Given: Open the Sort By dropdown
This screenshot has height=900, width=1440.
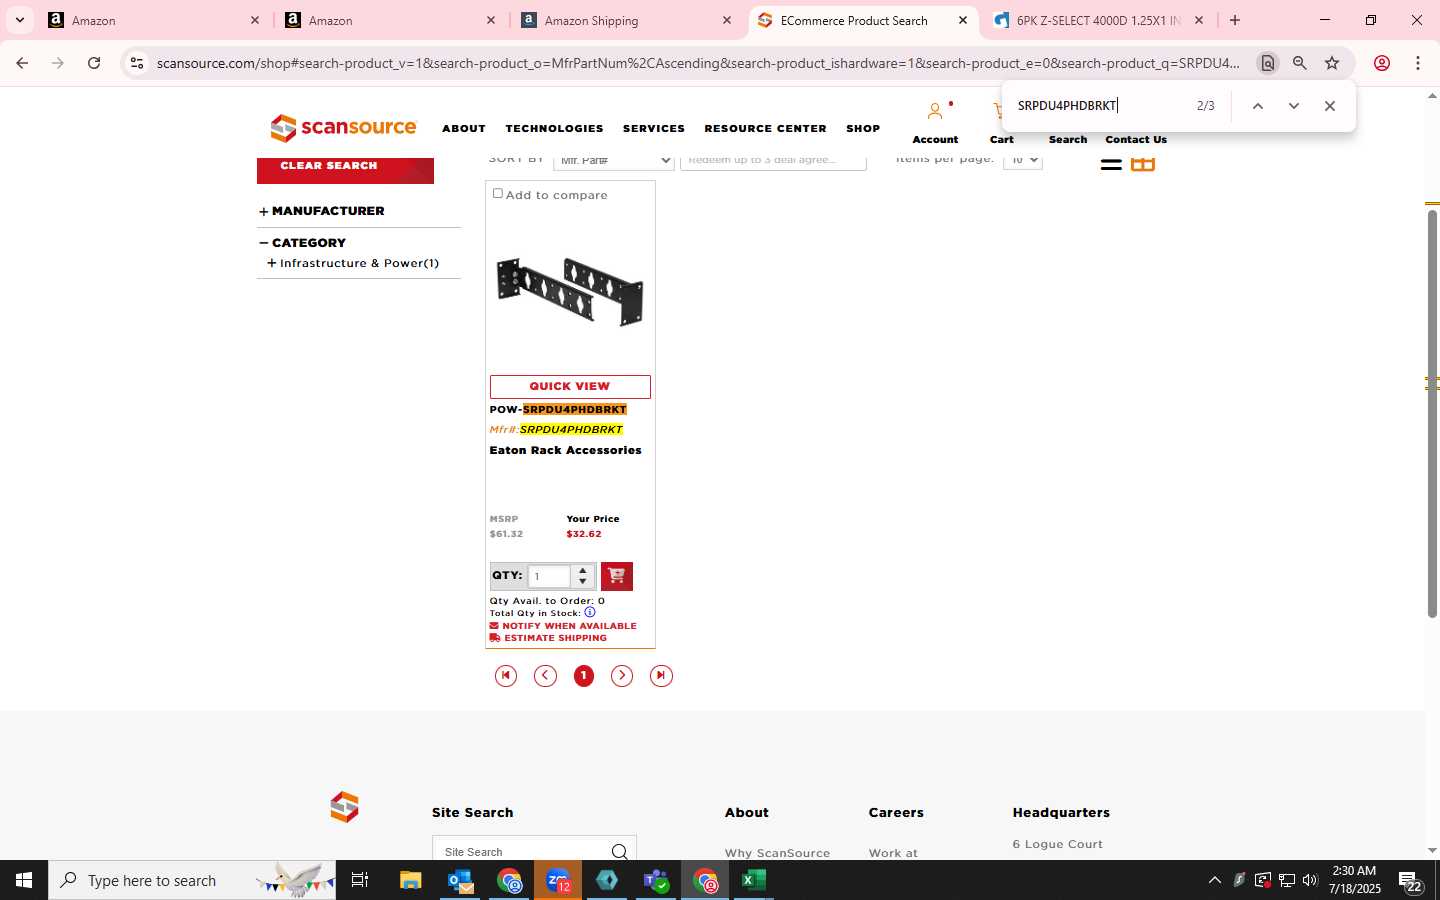Looking at the screenshot, I should [x=614, y=161].
